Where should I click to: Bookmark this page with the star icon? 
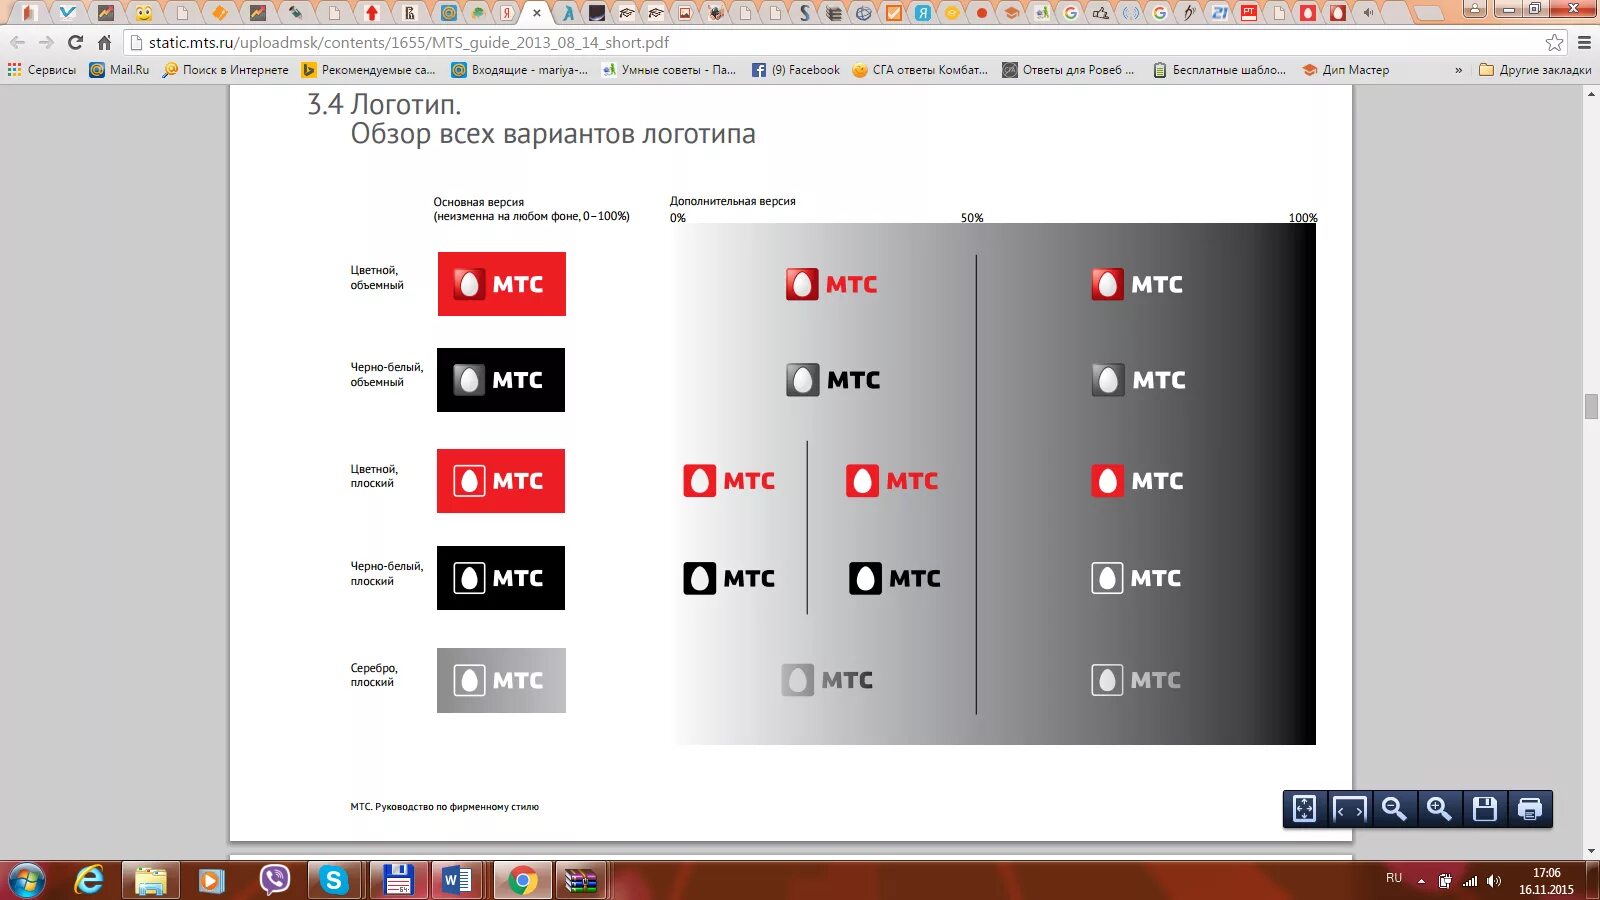coord(1554,43)
